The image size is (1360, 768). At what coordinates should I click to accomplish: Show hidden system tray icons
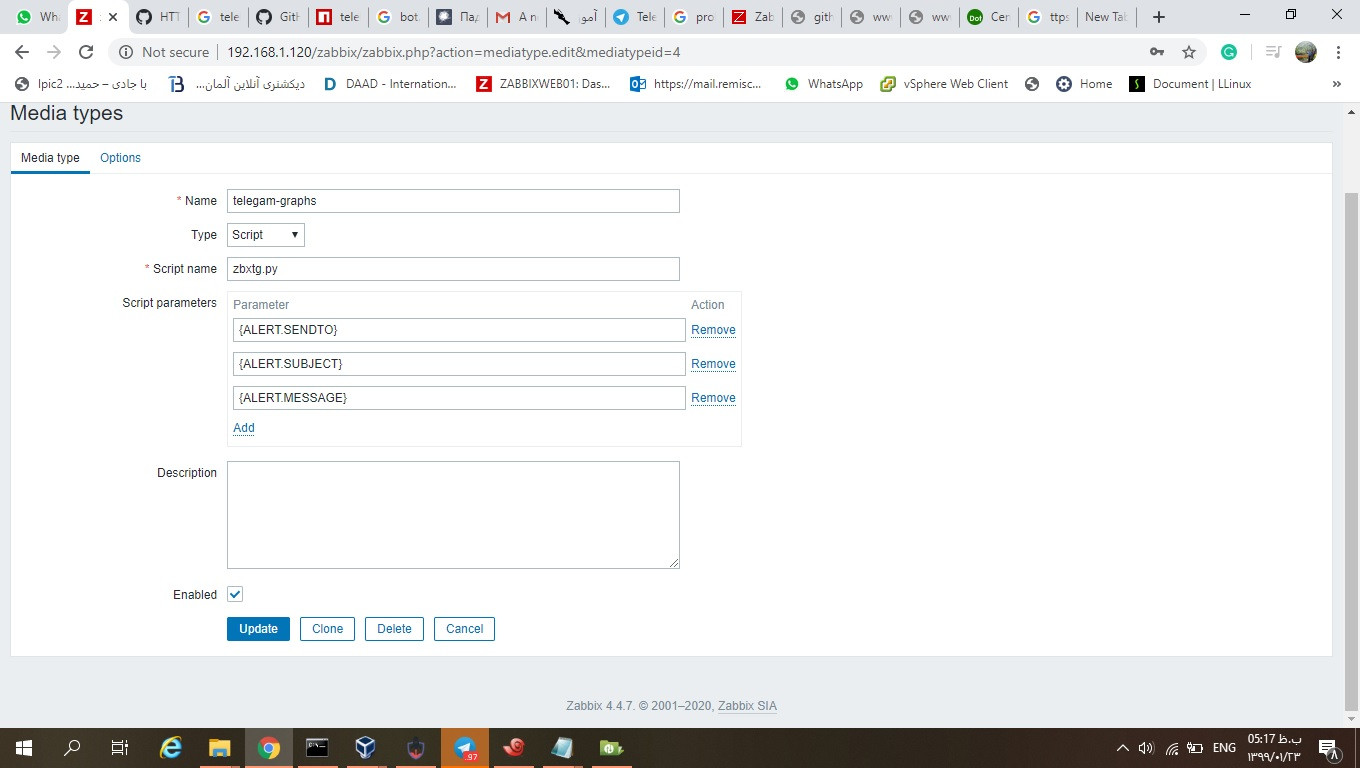(1122, 748)
